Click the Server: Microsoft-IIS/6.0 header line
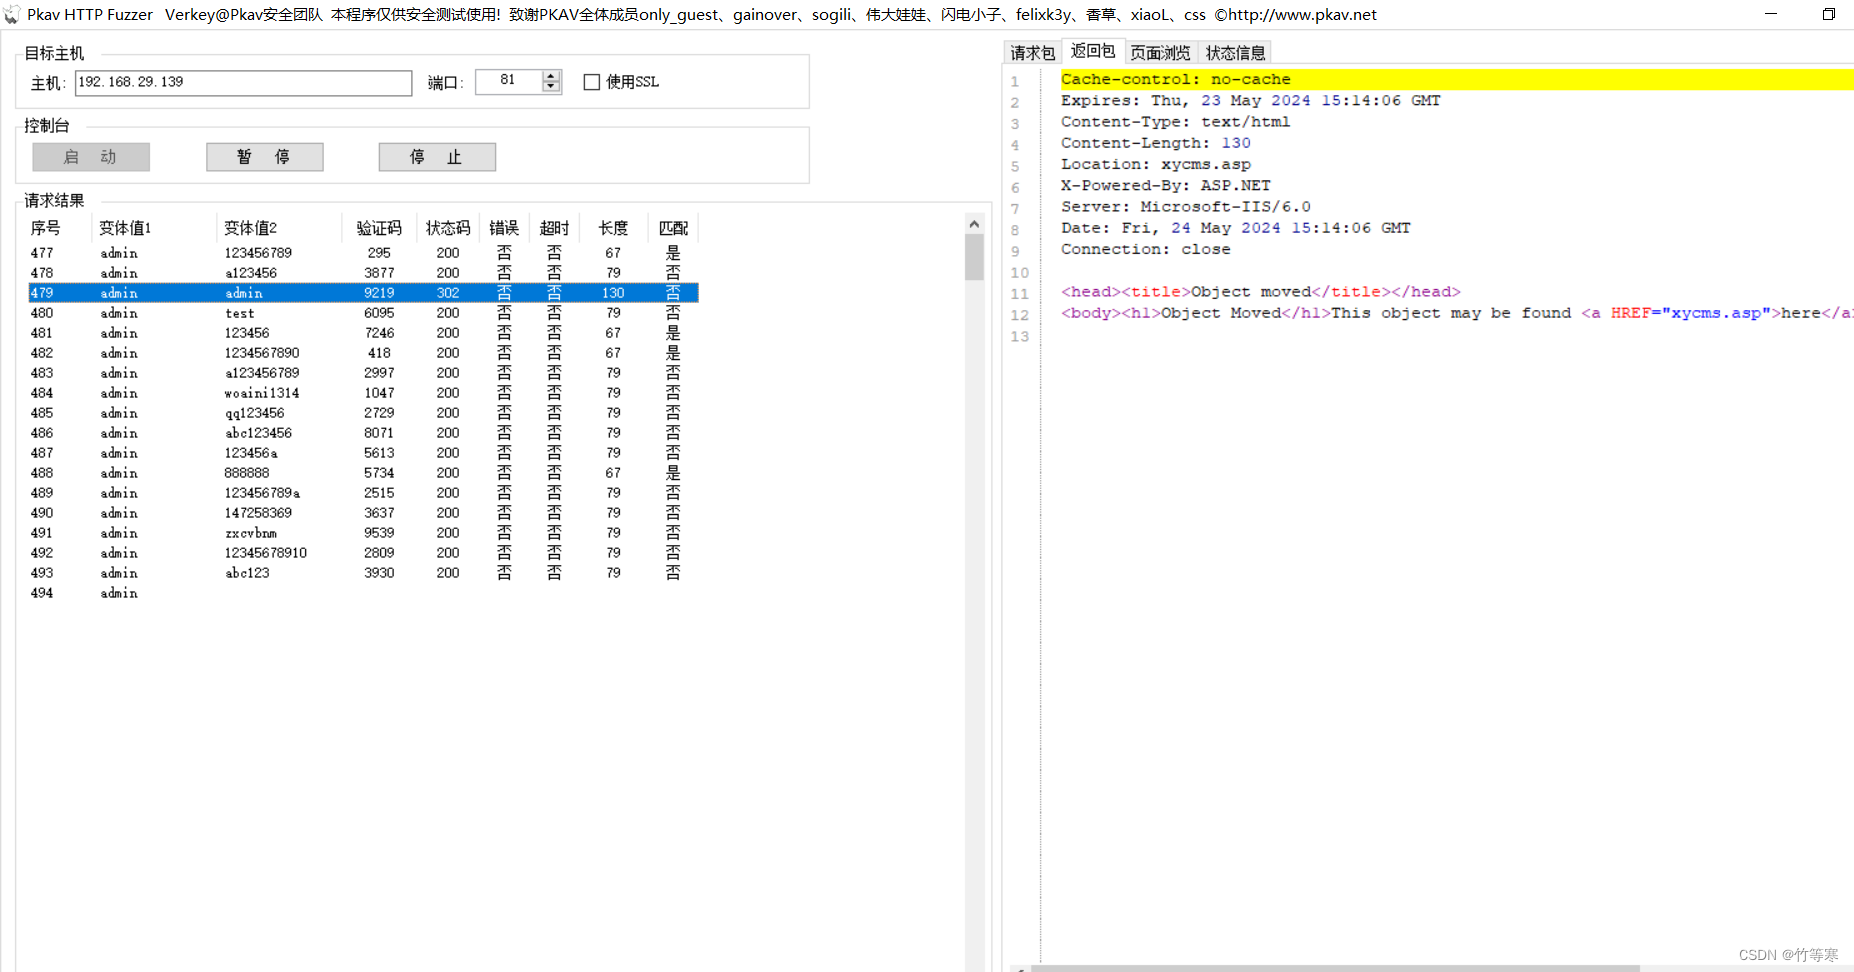The width and height of the screenshot is (1854, 972). (x=1185, y=207)
